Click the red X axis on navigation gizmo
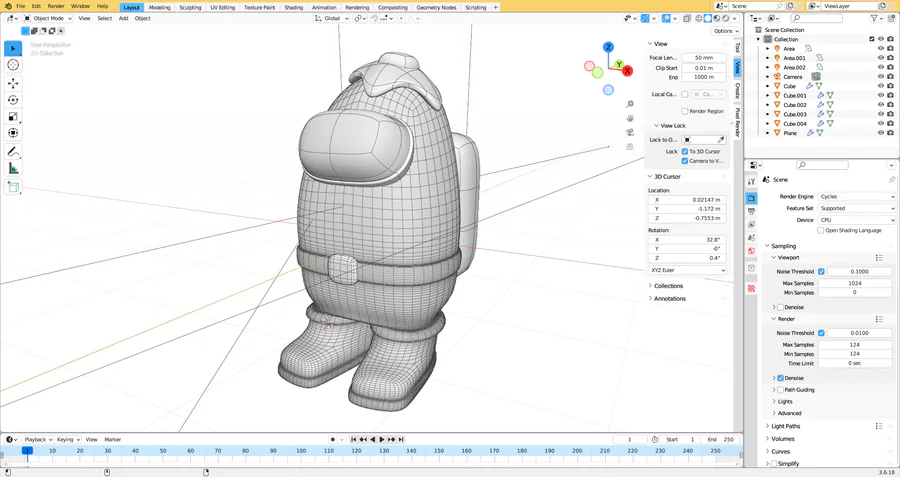Screen dimensions: 900x477 [x=627, y=71]
